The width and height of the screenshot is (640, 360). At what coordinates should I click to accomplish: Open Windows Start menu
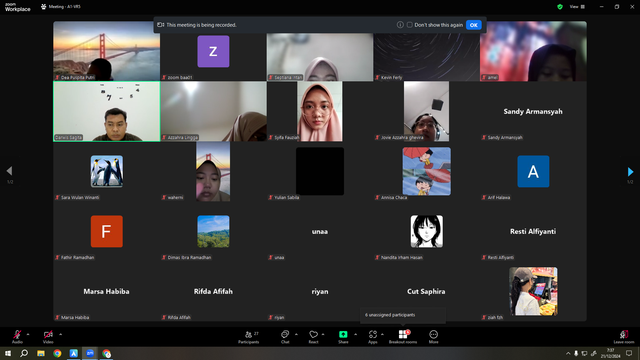pyautogui.click(x=8, y=353)
